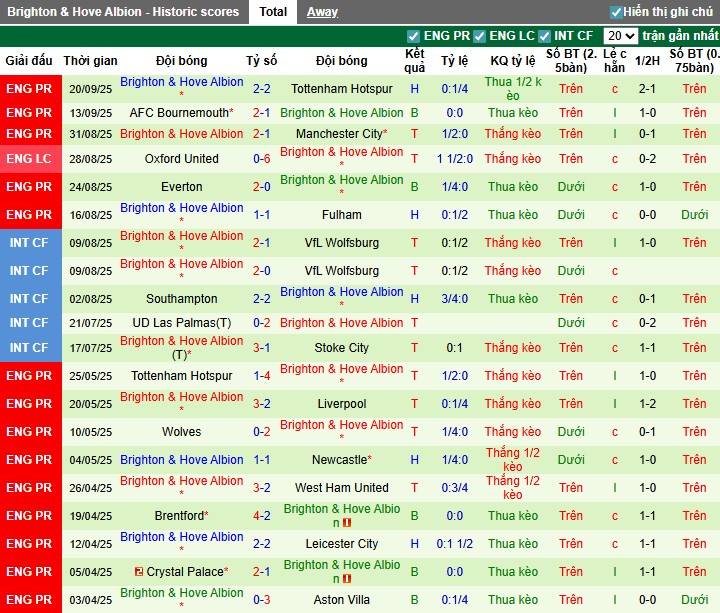Click red card icon in Brentford match row

[347, 523]
